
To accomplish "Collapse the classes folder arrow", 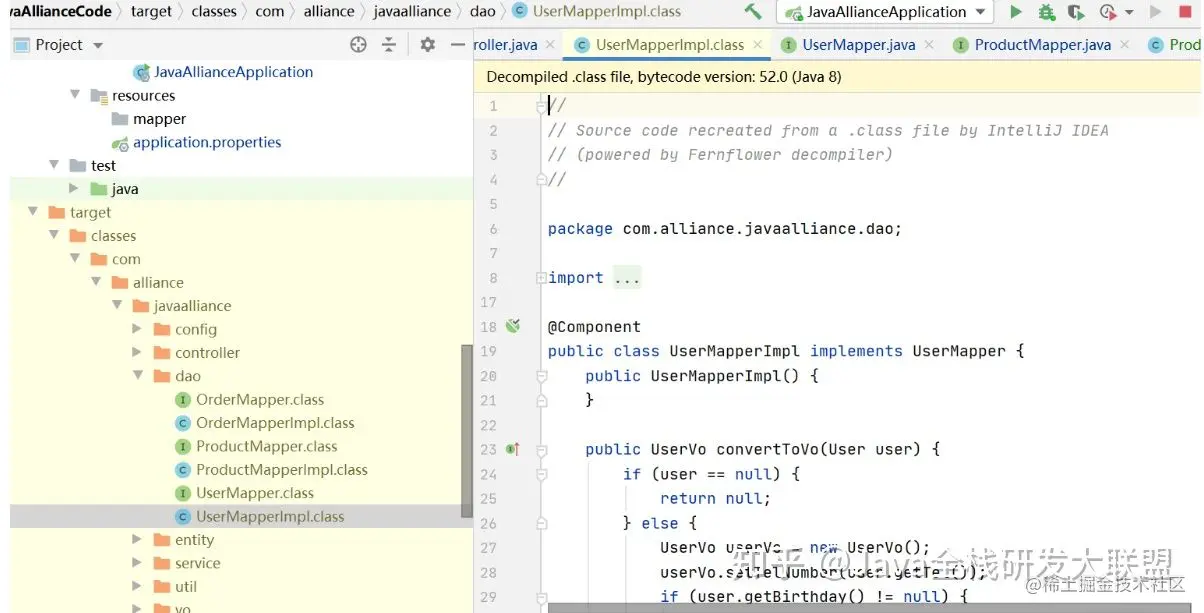I will (x=54, y=235).
